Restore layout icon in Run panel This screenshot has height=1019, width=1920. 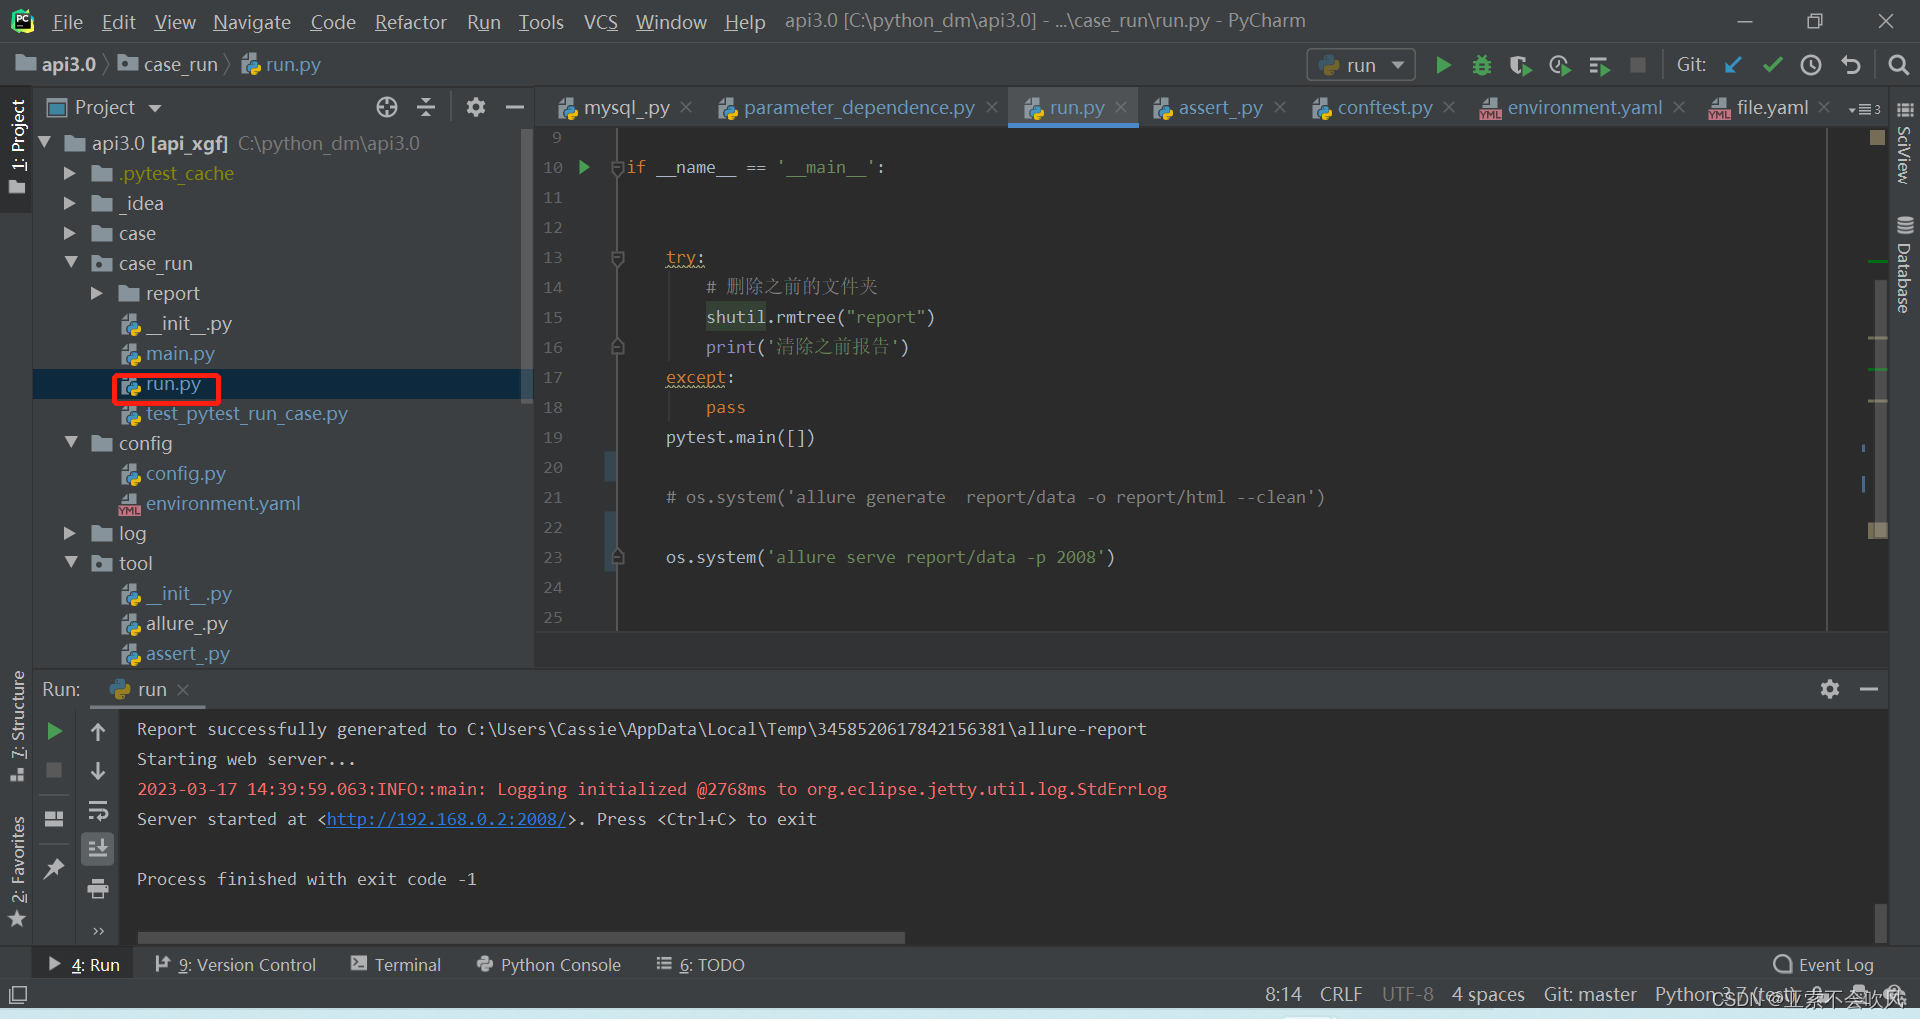coord(55,819)
